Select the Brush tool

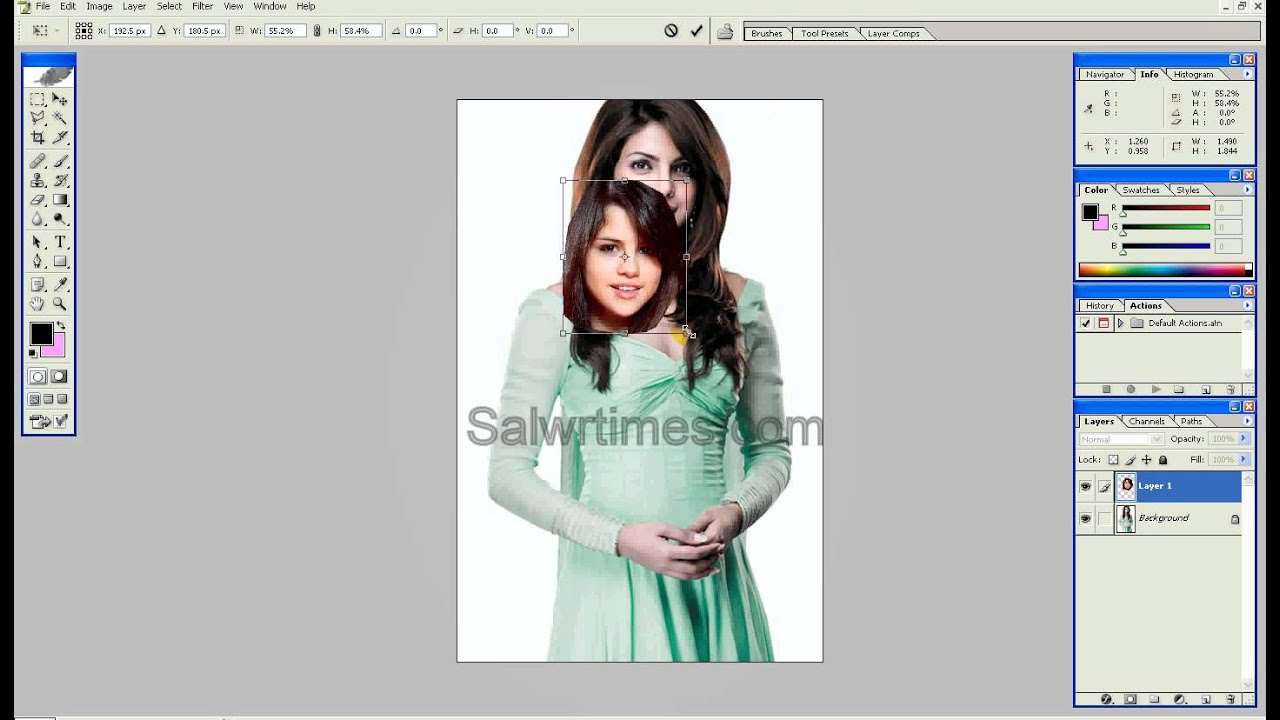point(60,161)
